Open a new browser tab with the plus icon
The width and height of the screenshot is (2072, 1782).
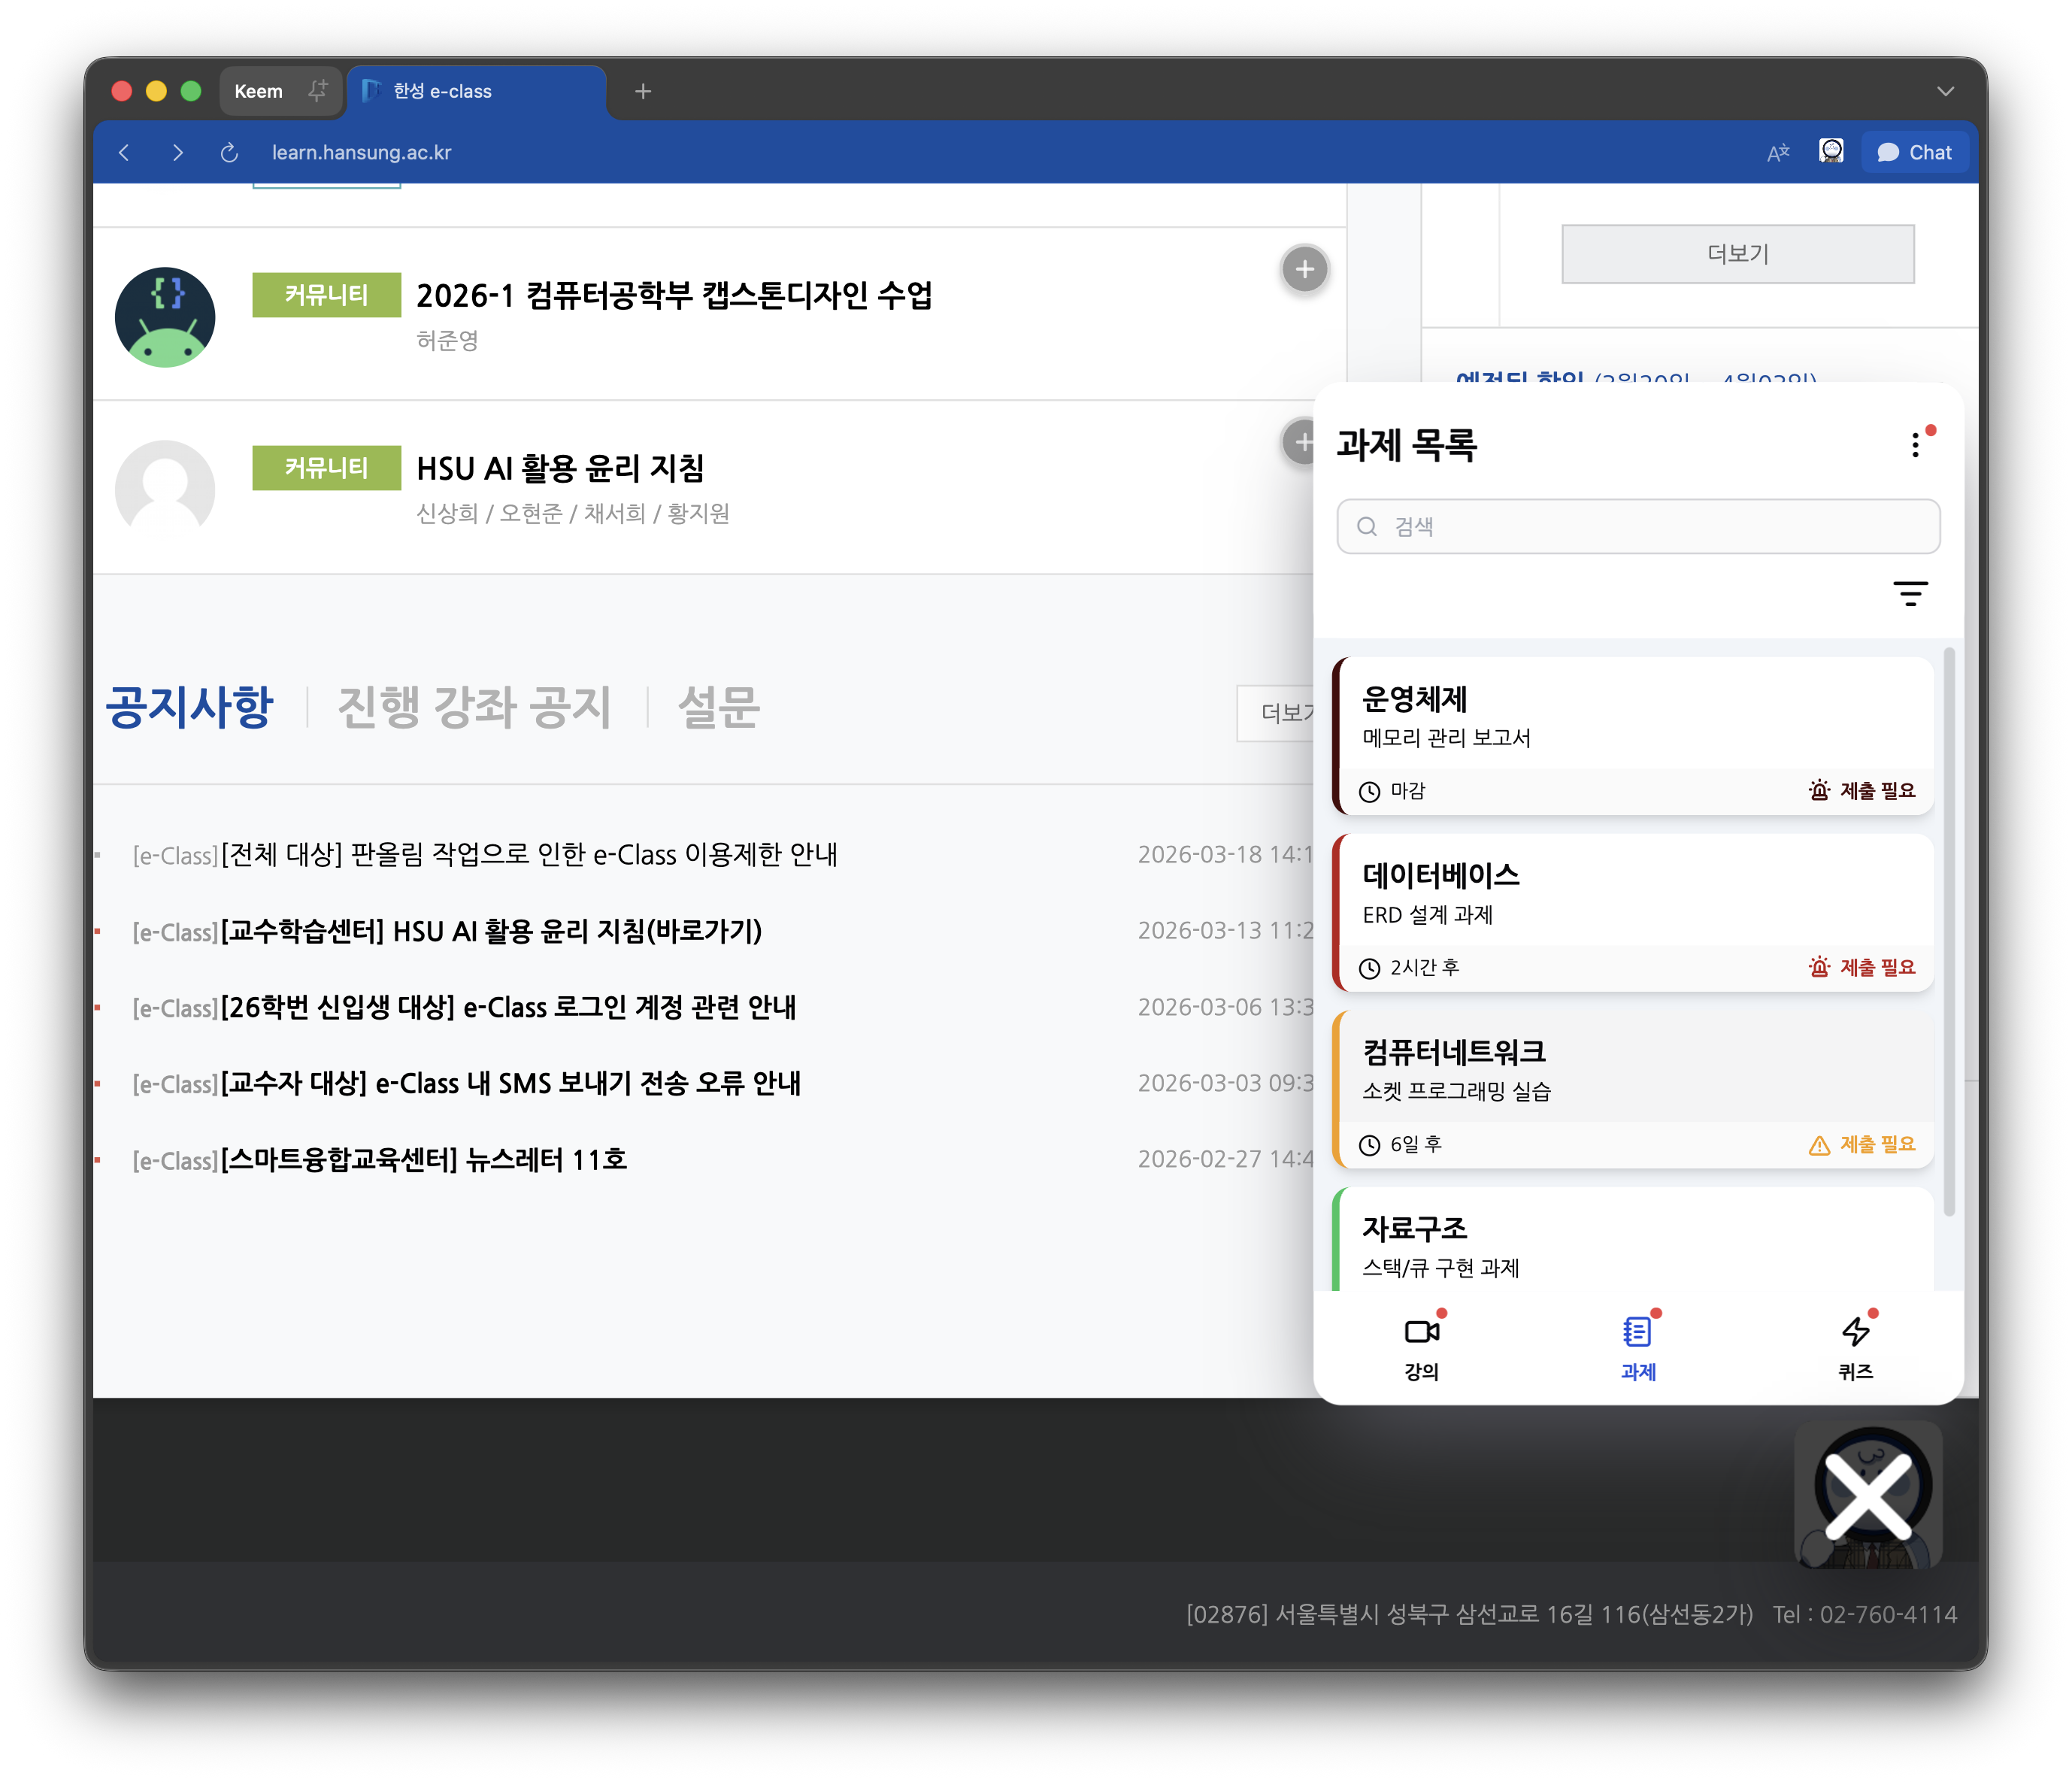click(x=643, y=91)
